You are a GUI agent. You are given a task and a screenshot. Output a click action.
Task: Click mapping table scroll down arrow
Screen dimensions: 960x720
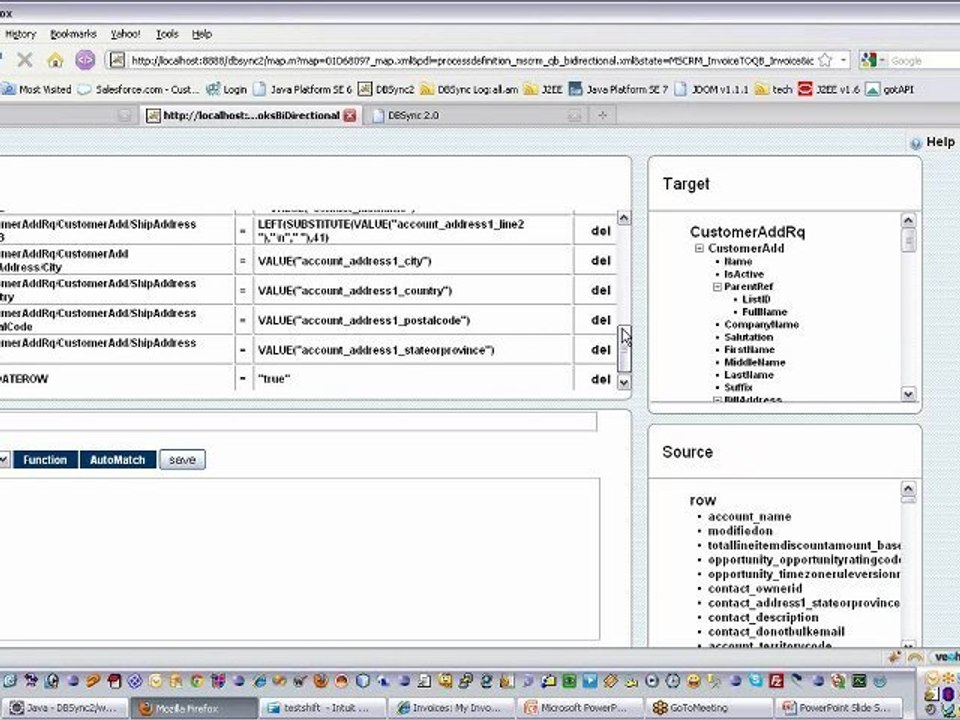tap(623, 382)
